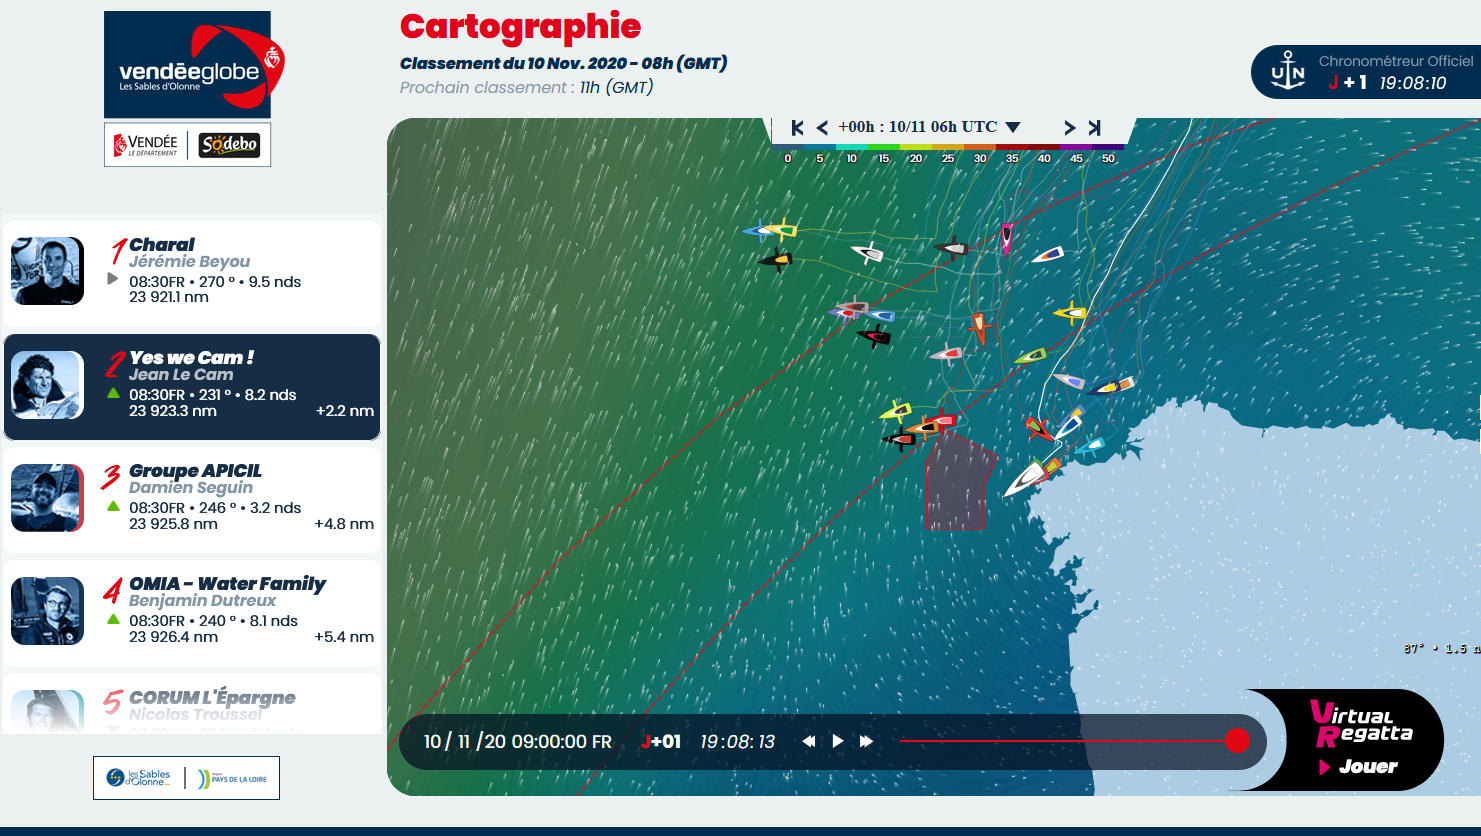
Task: Play the race timeline animation
Action: click(838, 741)
